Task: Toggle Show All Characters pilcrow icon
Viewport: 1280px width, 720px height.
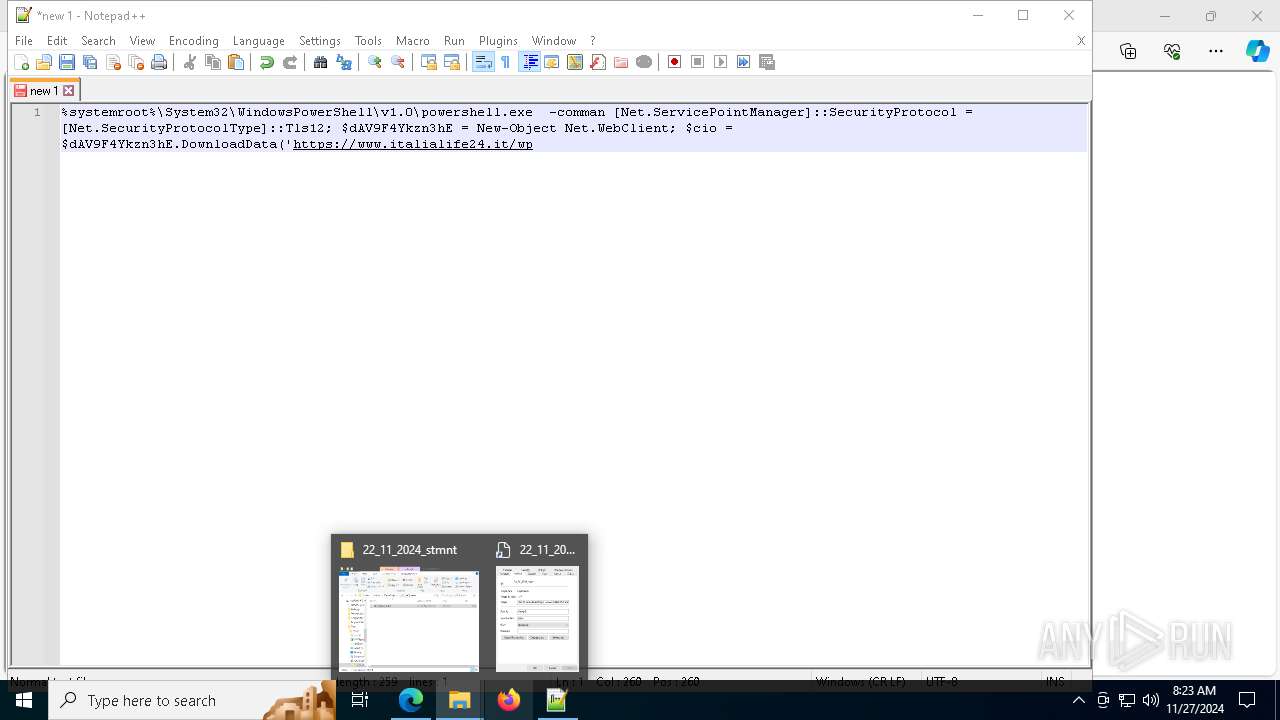Action: (x=506, y=62)
